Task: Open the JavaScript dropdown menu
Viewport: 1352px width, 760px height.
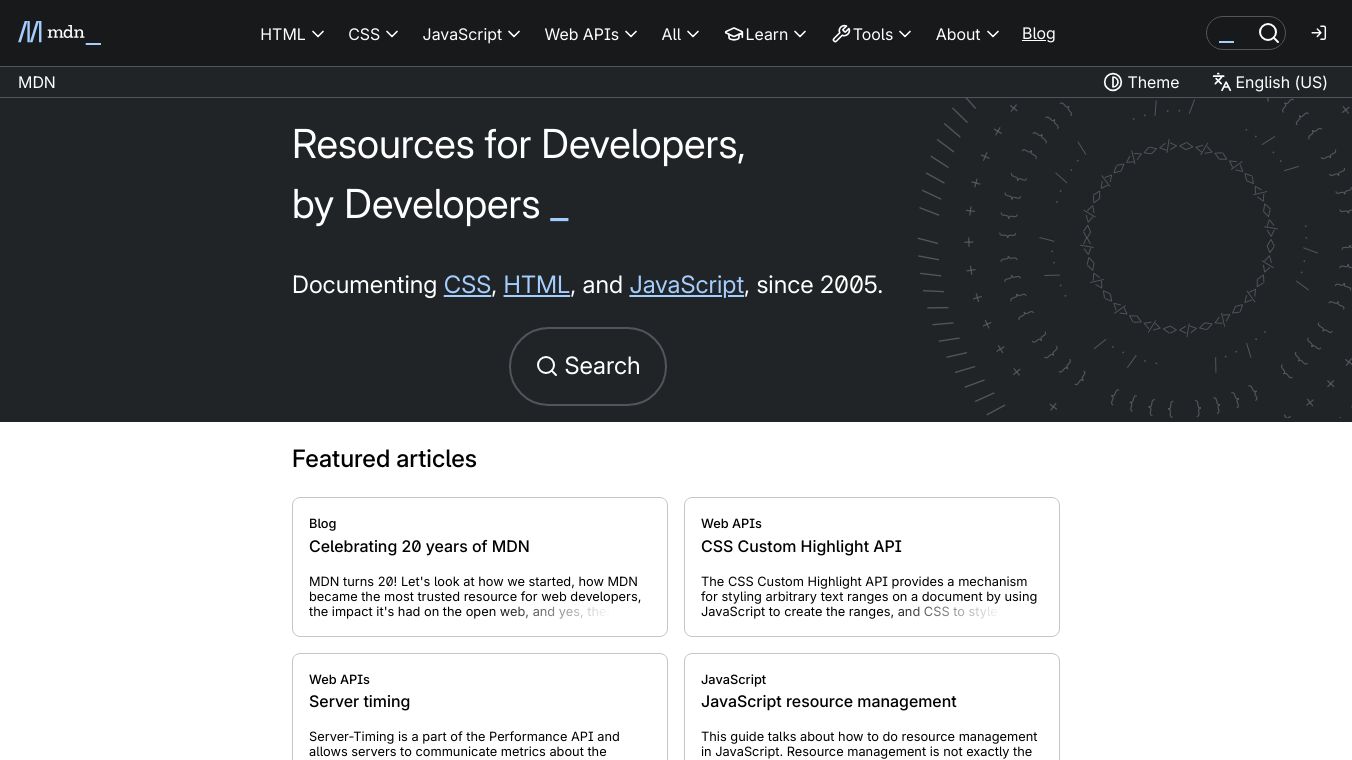Action: click(471, 34)
